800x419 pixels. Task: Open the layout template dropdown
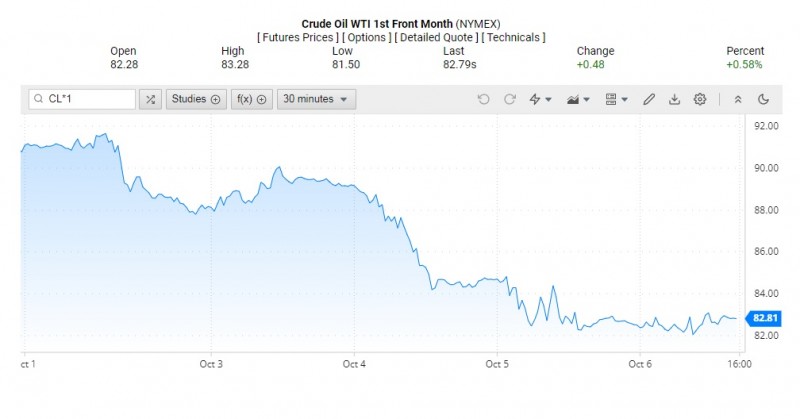[x=617, y=99]
